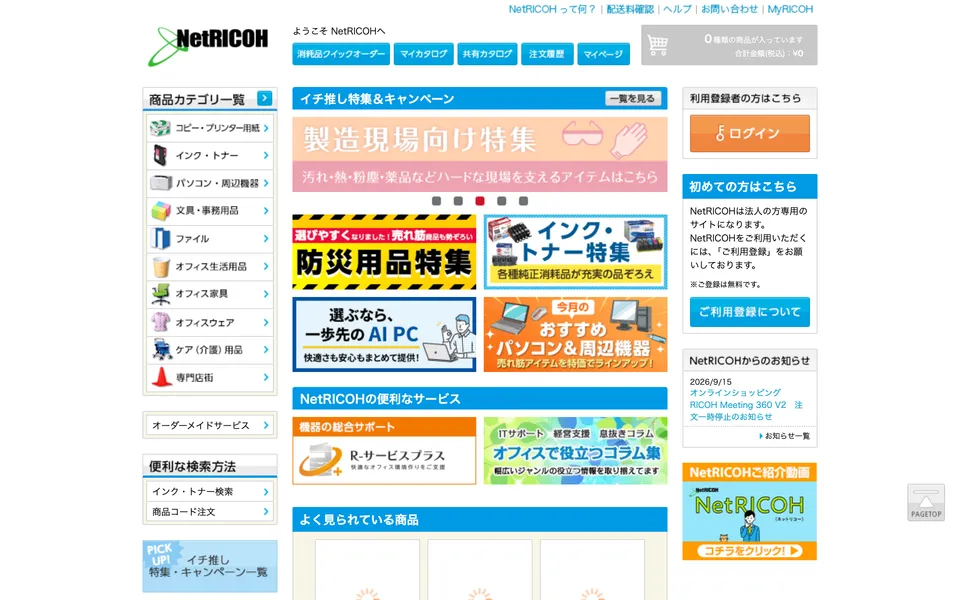The width and height of the screenshot is (960, 600).
Task: Click ご利用登録について button
Action: [x=749, y=312]
